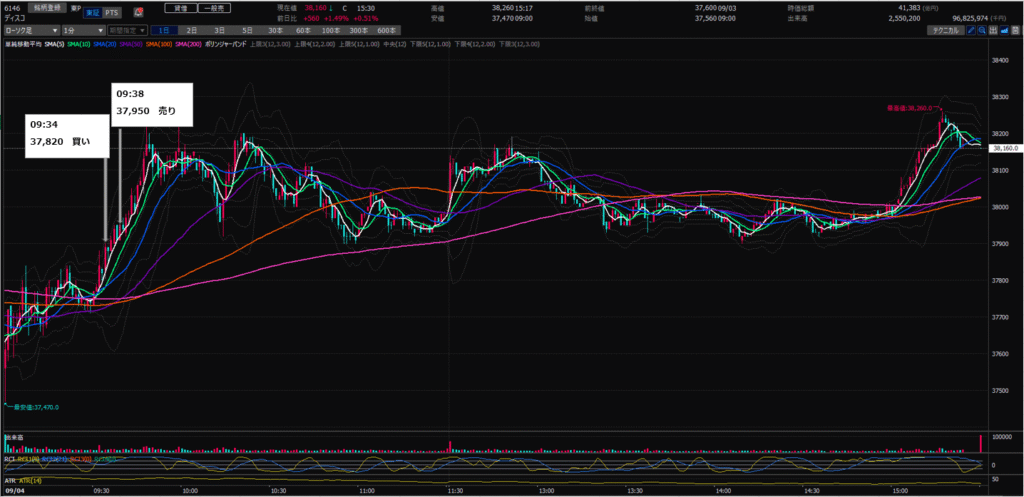Click the 出 output icon in toolbar
Viewport: 1024px width, 497px height.
coord(993,30)
